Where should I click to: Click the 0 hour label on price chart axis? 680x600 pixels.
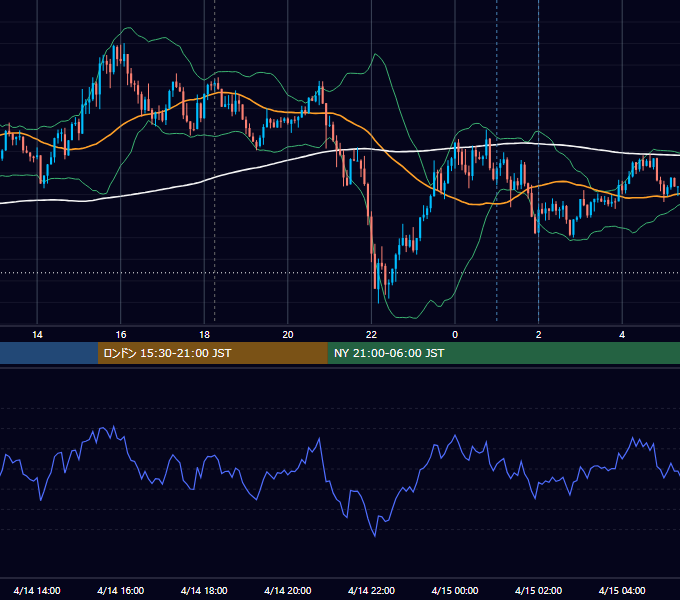pos(455,335)
